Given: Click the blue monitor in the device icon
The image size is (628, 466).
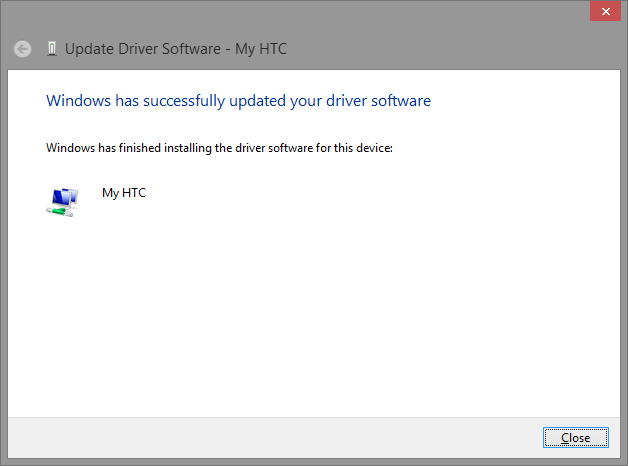Looking at the screenshot, I should pyautogui.click(x=61, y=197).
